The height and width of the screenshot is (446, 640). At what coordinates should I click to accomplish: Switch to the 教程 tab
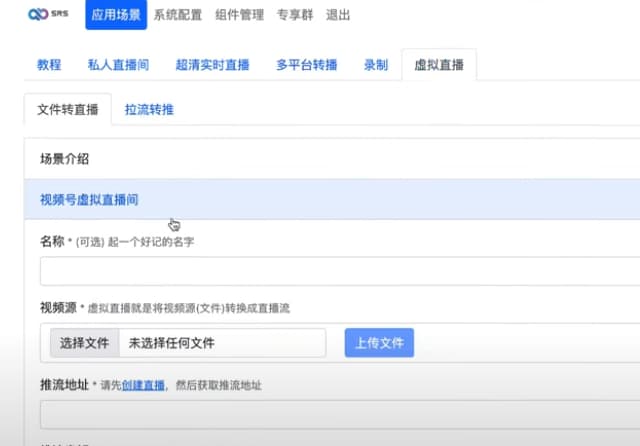pos(49,65)
